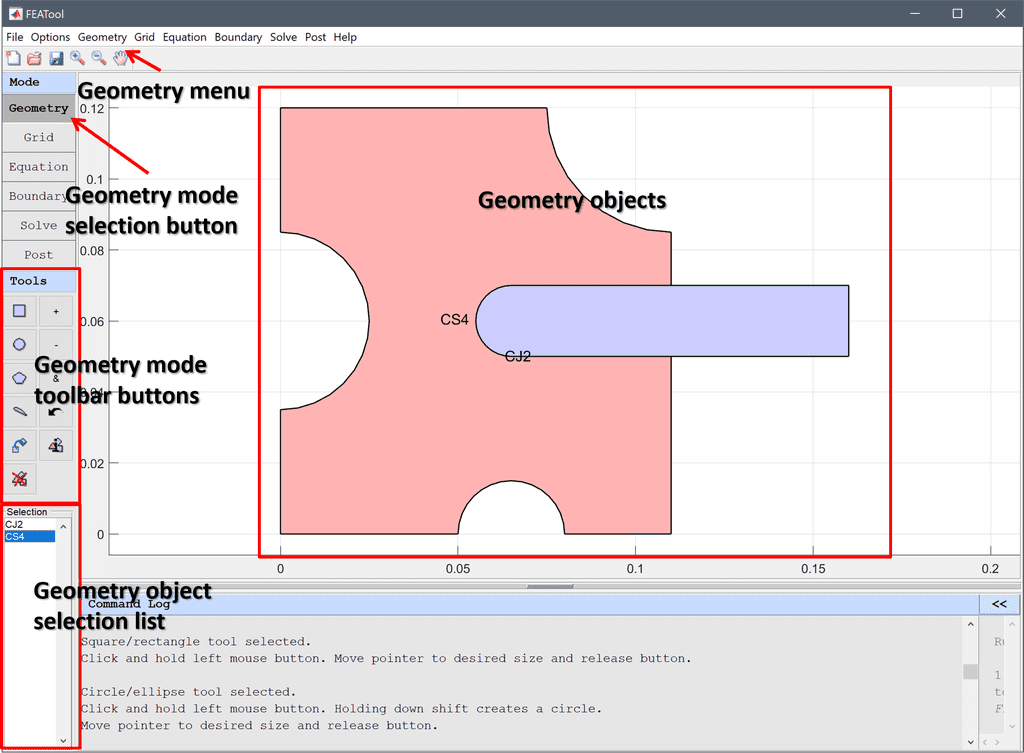The height and width of the screenshot is (753, 1024).
Task: Click the combine objects tool icon
Action: pos(56,445)
